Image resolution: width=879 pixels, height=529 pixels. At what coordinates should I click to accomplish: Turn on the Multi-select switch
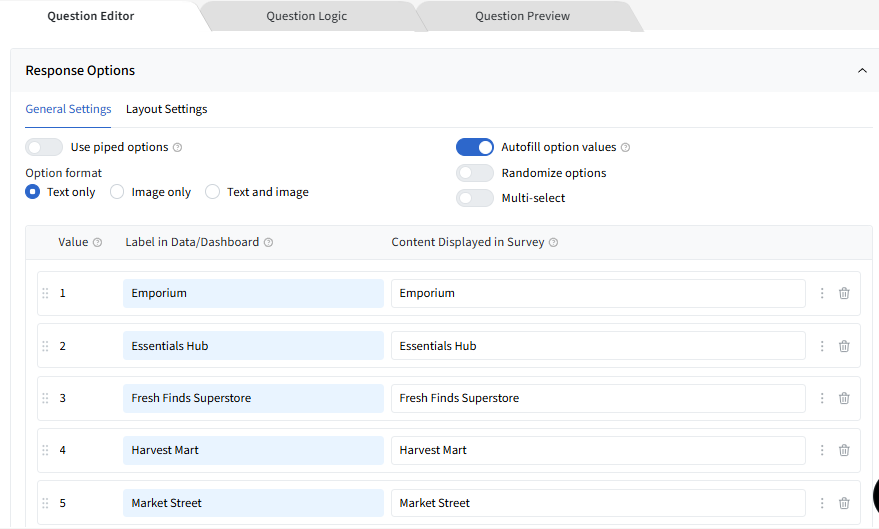click(475, 198)
